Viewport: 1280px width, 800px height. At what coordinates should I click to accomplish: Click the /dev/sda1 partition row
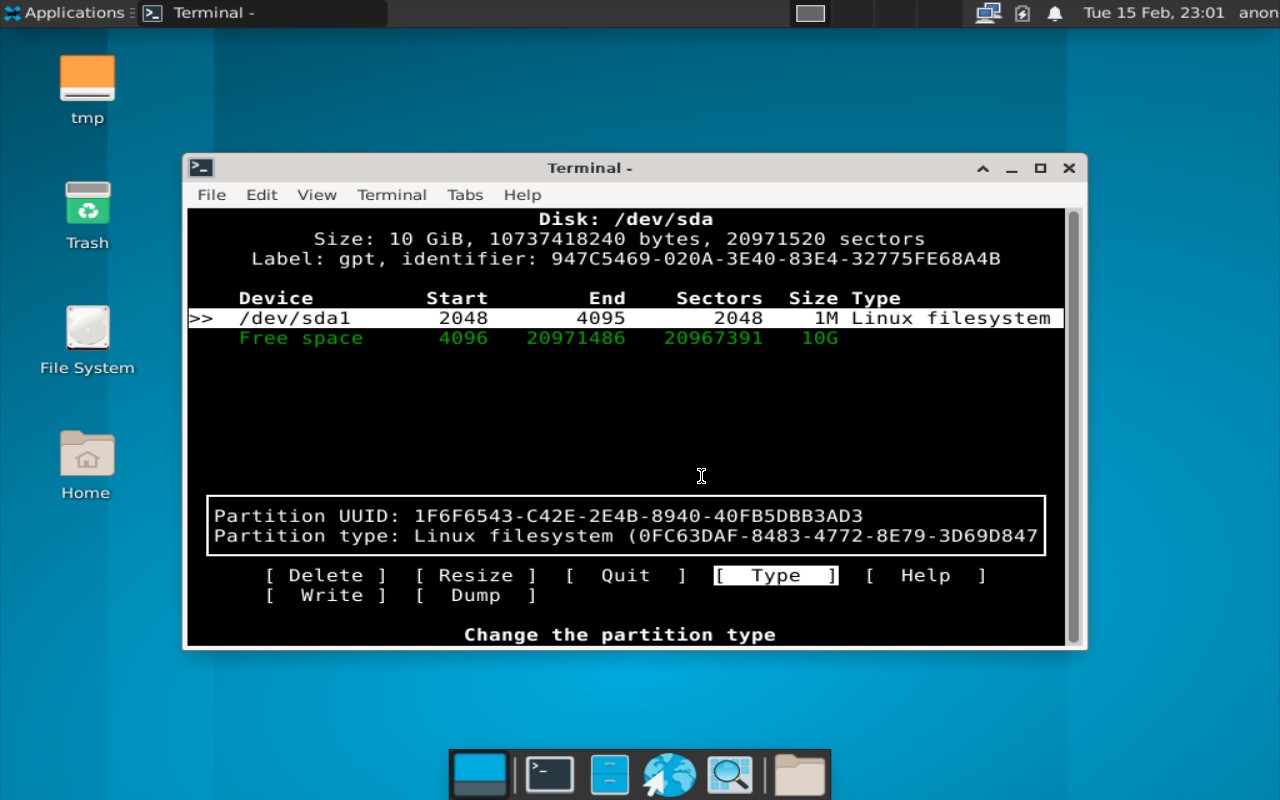click(626, 318)
